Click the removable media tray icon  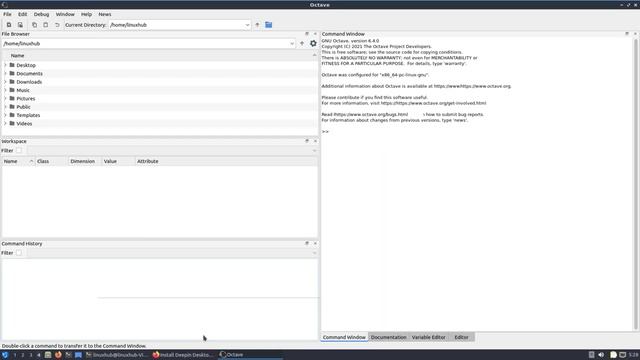pyautogui.click(x=591, y=355)
